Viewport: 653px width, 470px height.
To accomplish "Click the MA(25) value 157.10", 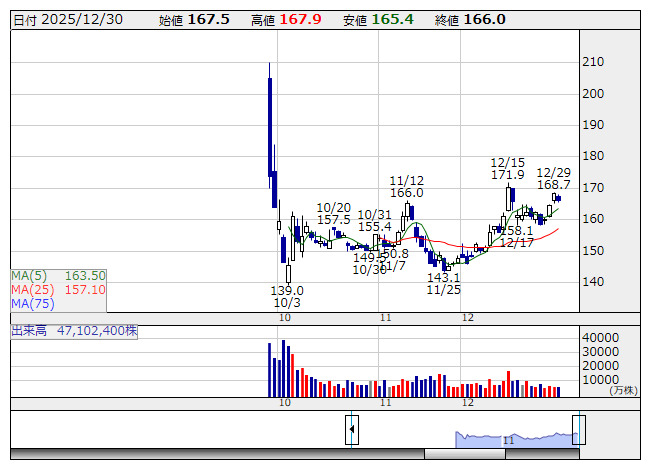I will click(x=85, y=290).
